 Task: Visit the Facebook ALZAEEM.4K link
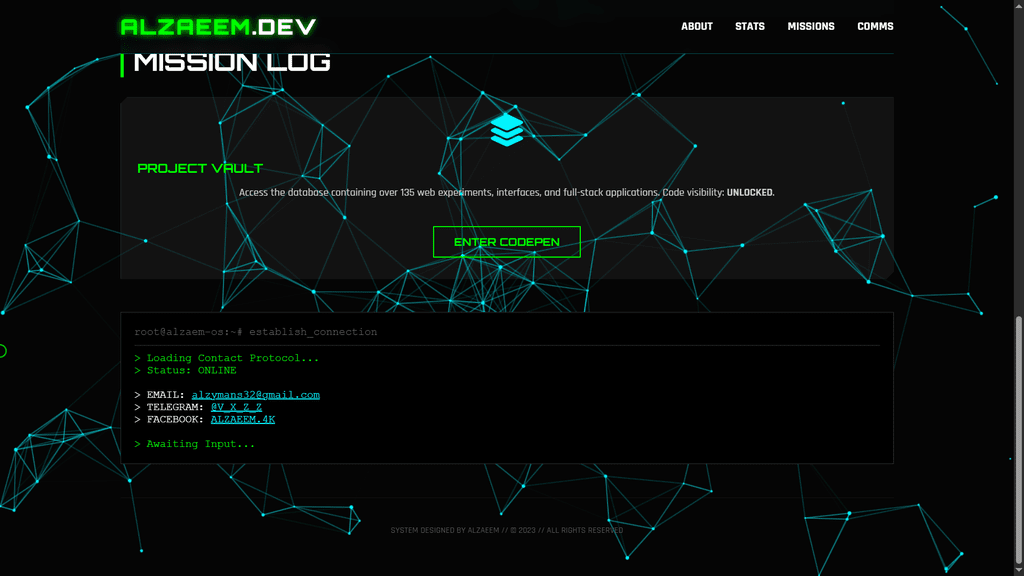tap(242, 420)
